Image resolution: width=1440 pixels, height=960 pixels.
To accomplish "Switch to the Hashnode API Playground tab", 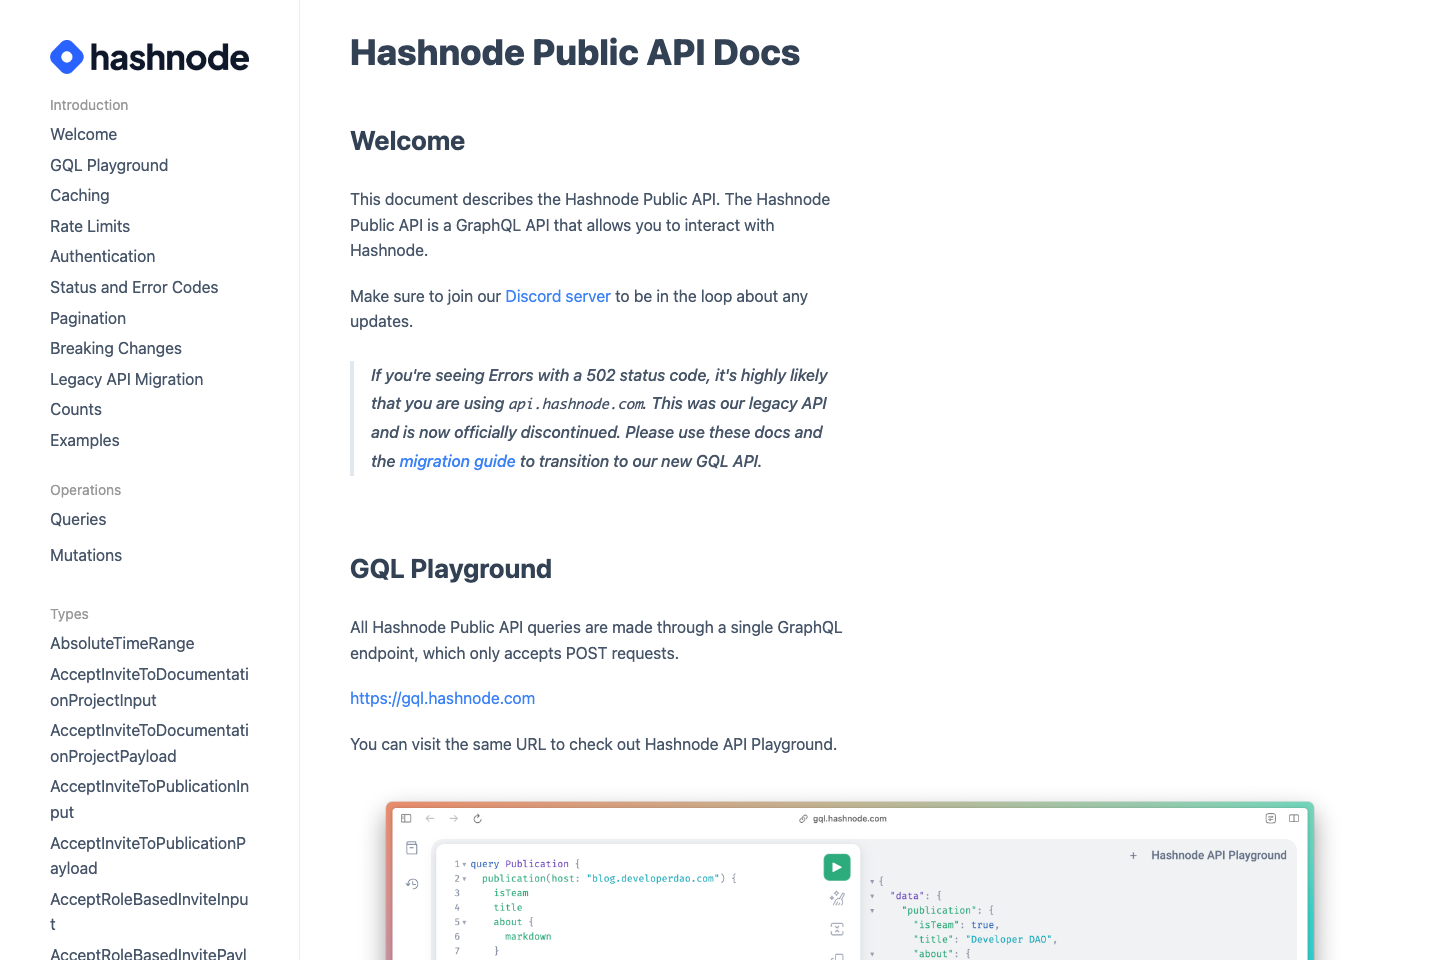I will pyautogui.click(x=1219, y=855).
